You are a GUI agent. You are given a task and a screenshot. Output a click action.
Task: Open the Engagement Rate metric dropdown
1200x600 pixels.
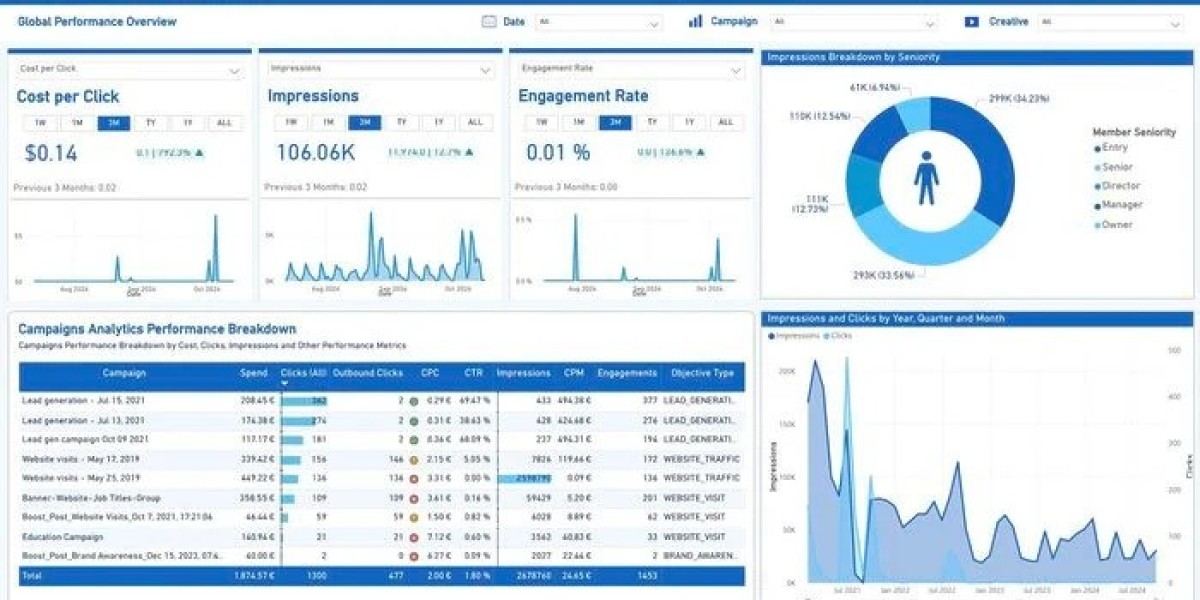tap(632, 70)
